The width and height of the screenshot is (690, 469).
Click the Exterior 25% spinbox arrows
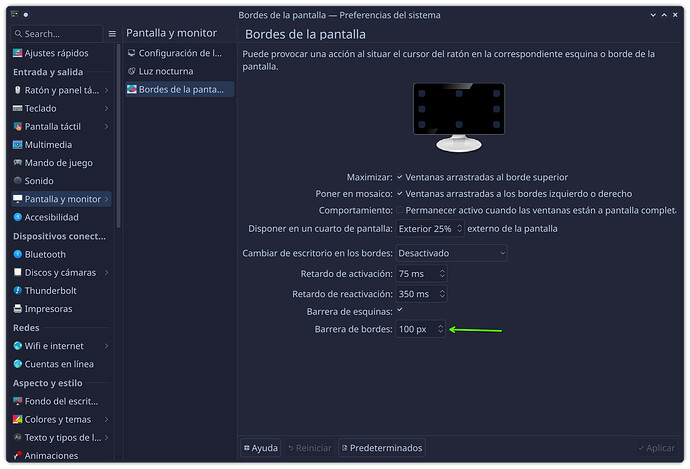[x=459, y=229]
